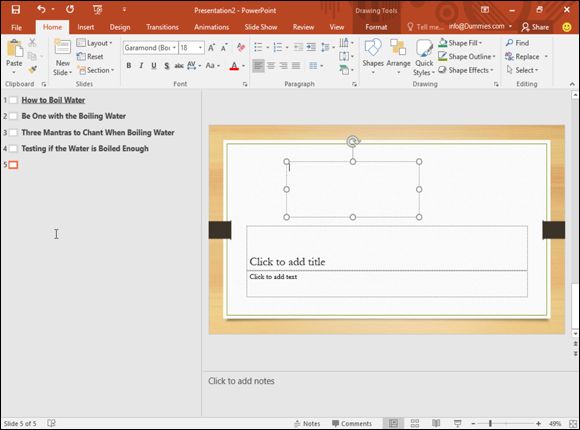
Task: Open the font color picker
Action: 243,66
